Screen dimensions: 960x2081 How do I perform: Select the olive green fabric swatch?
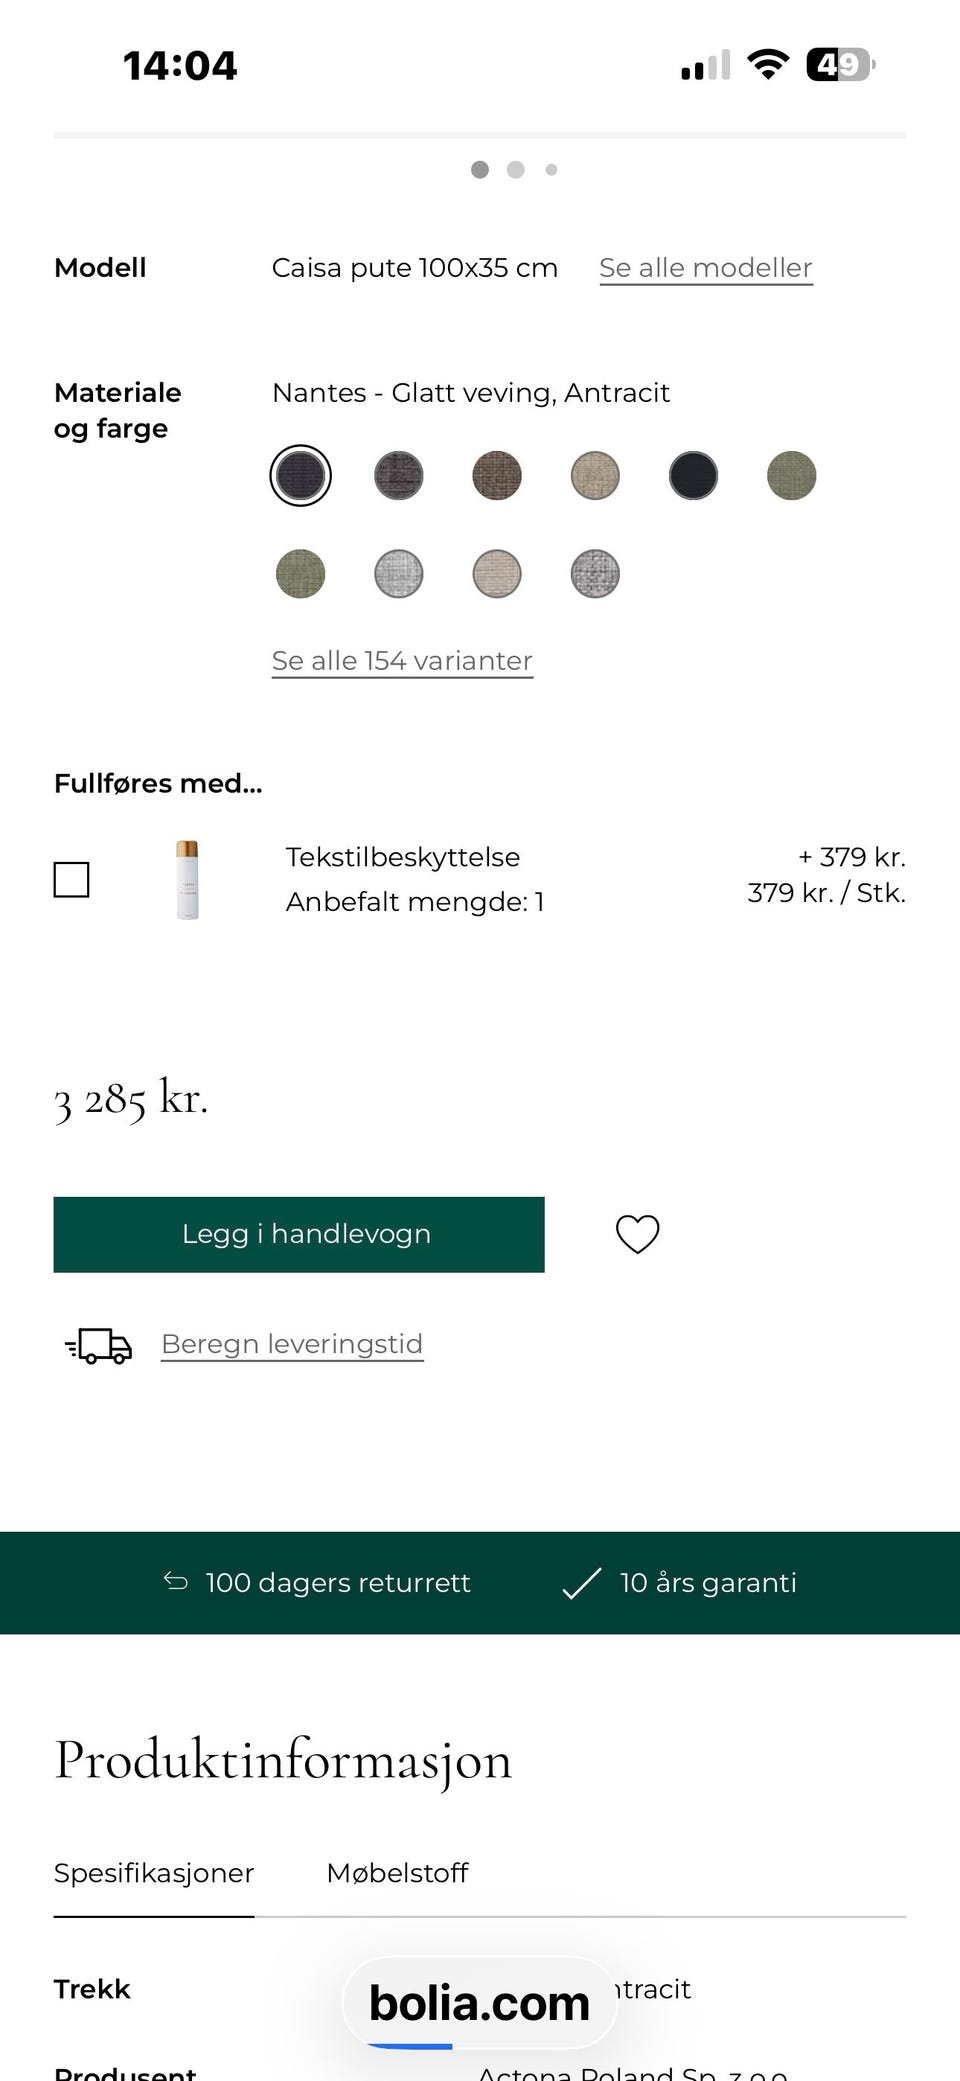790,476
